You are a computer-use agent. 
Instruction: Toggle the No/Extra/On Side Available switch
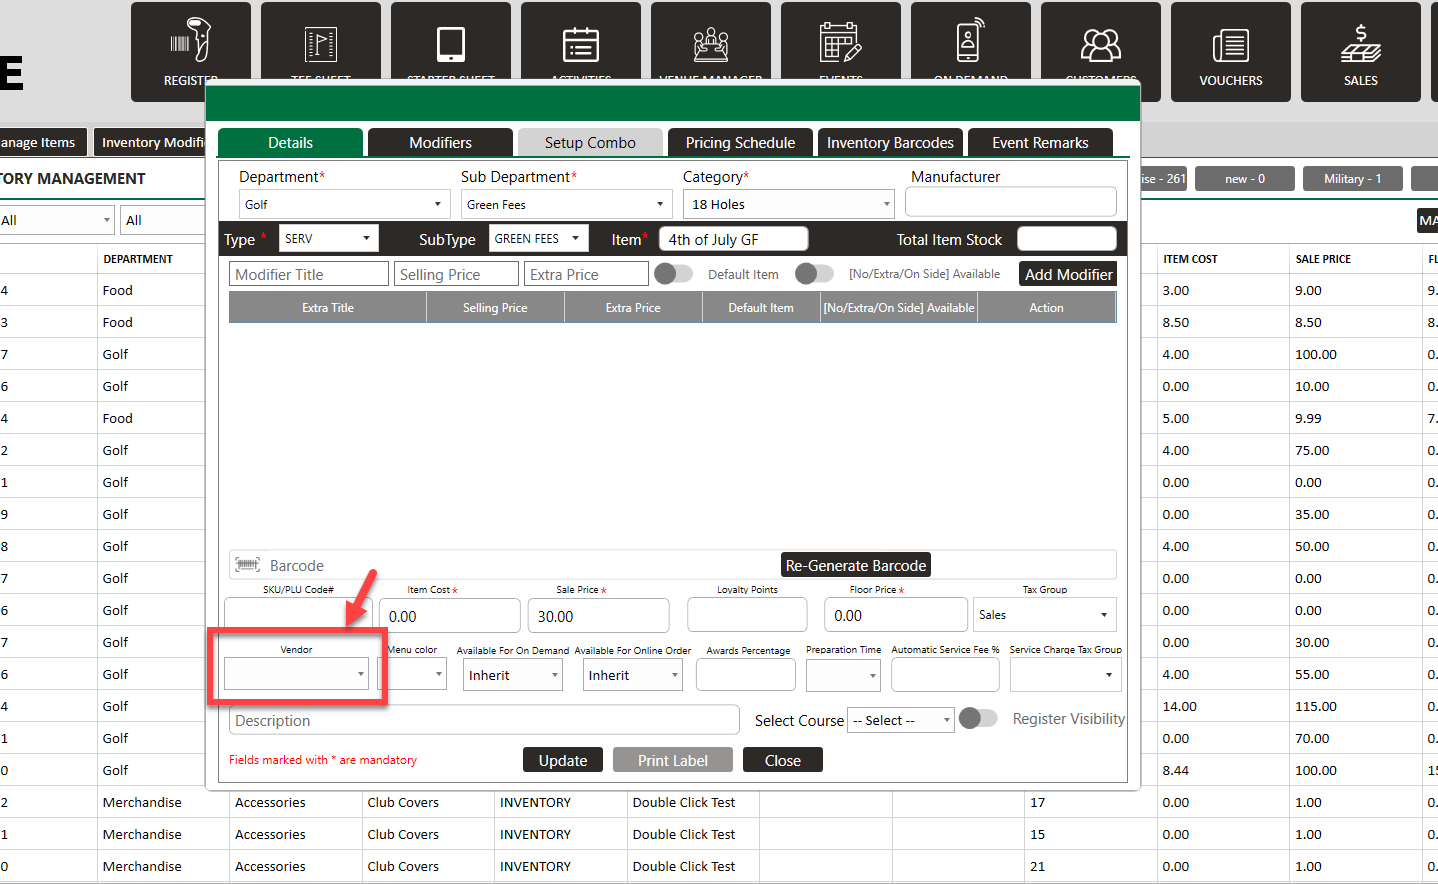[814, 274]
